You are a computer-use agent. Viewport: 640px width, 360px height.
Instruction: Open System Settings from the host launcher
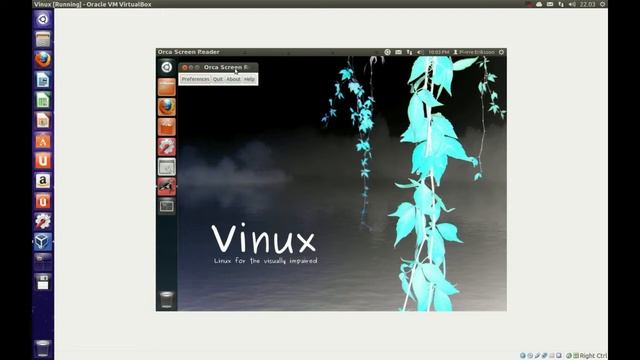pos(43,221)
